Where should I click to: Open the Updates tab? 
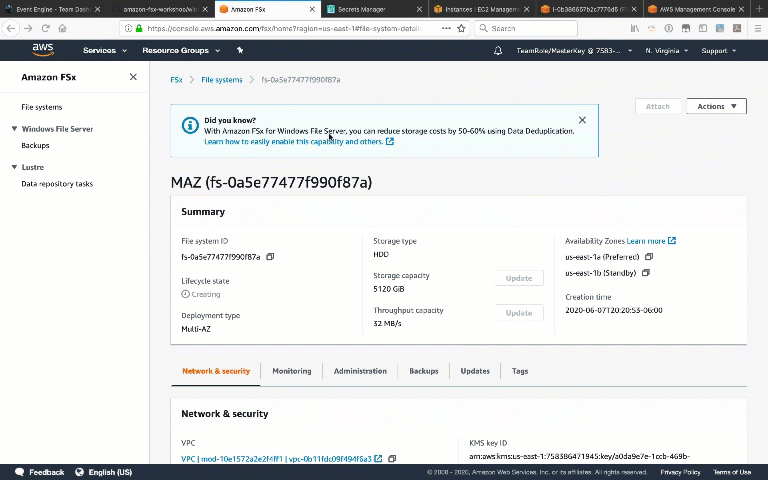point(475,371)
